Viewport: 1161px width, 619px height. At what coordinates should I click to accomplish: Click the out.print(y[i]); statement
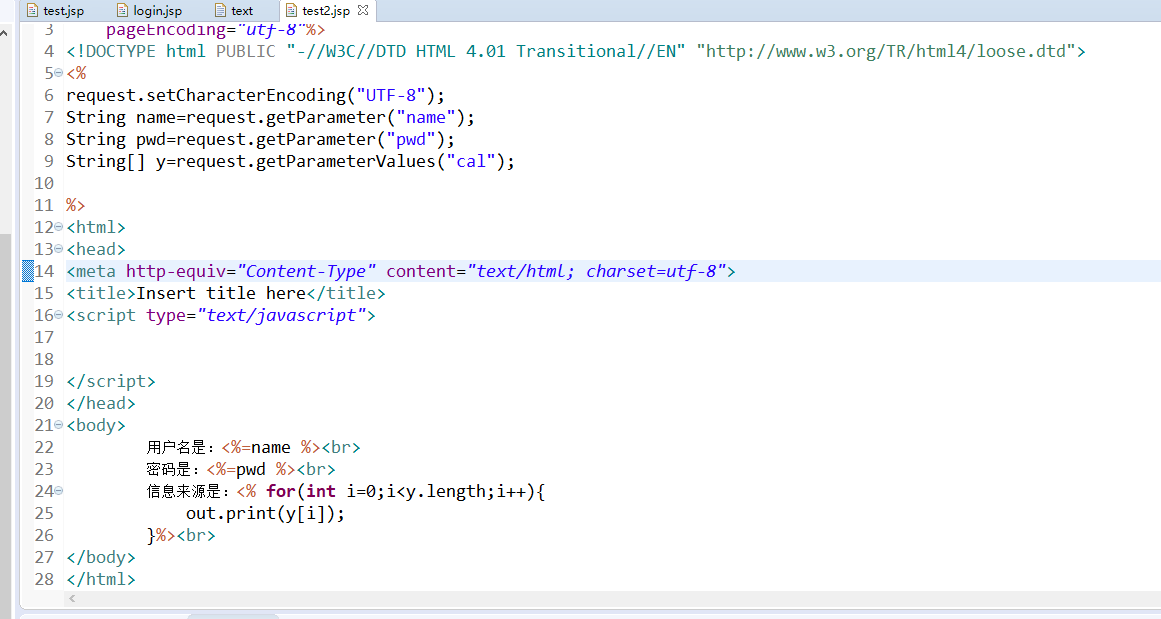266,513
